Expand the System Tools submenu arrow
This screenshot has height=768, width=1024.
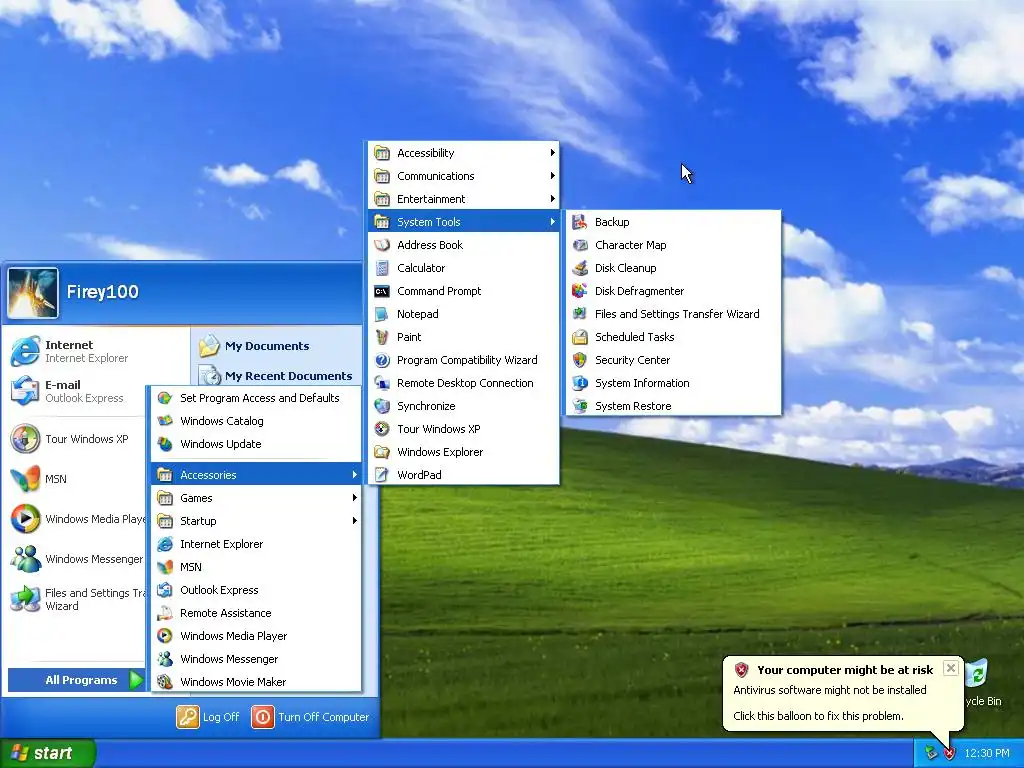(552, 222)
